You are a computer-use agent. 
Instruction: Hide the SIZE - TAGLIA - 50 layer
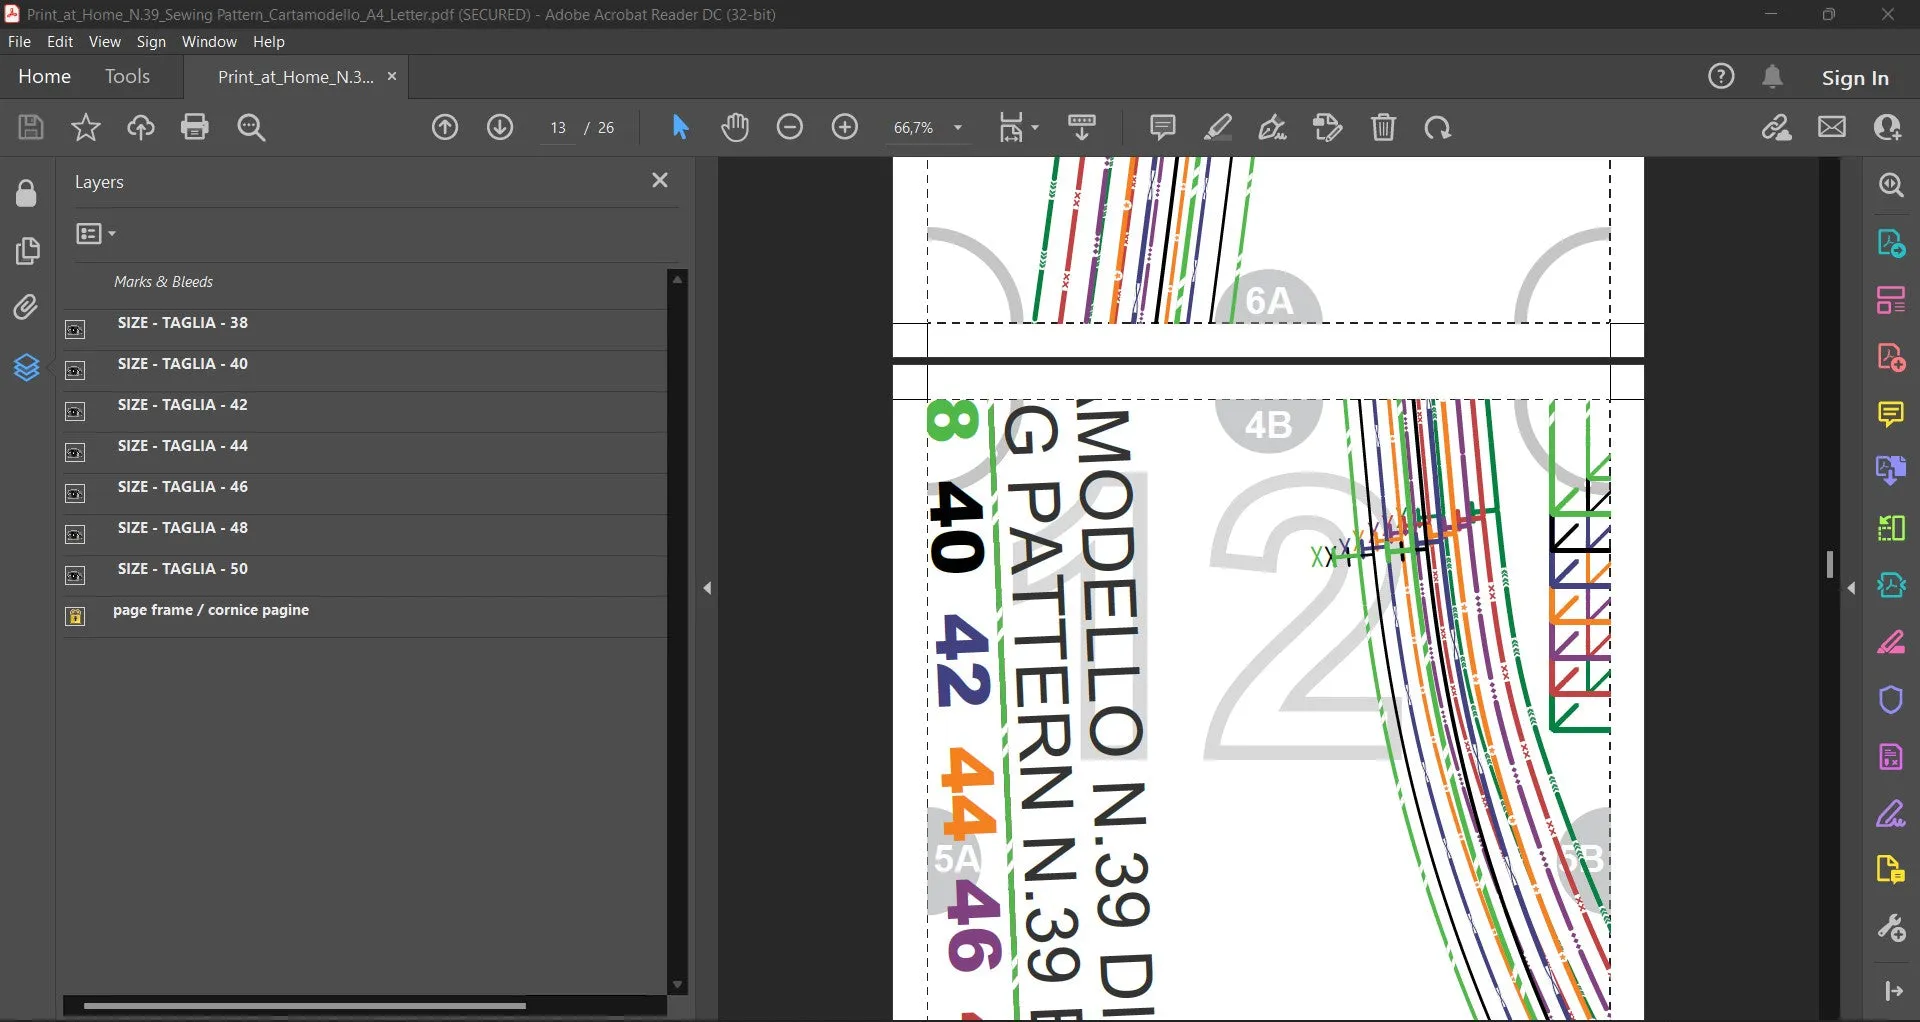point(75,575)
